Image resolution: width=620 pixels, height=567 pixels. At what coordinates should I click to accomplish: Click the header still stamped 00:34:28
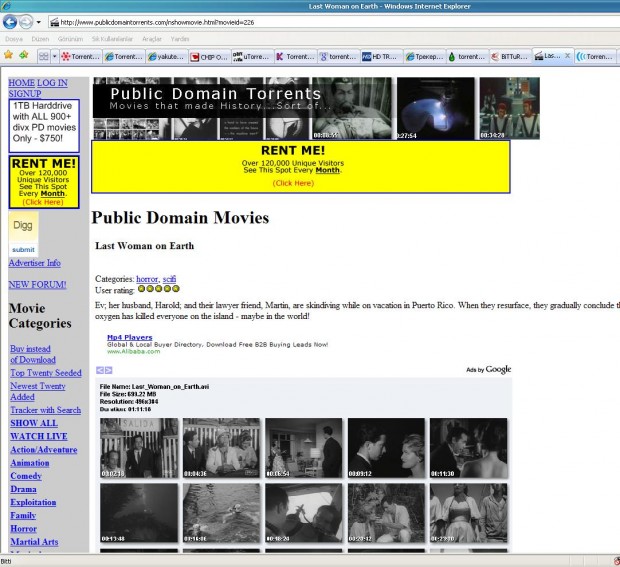[509, 108]
